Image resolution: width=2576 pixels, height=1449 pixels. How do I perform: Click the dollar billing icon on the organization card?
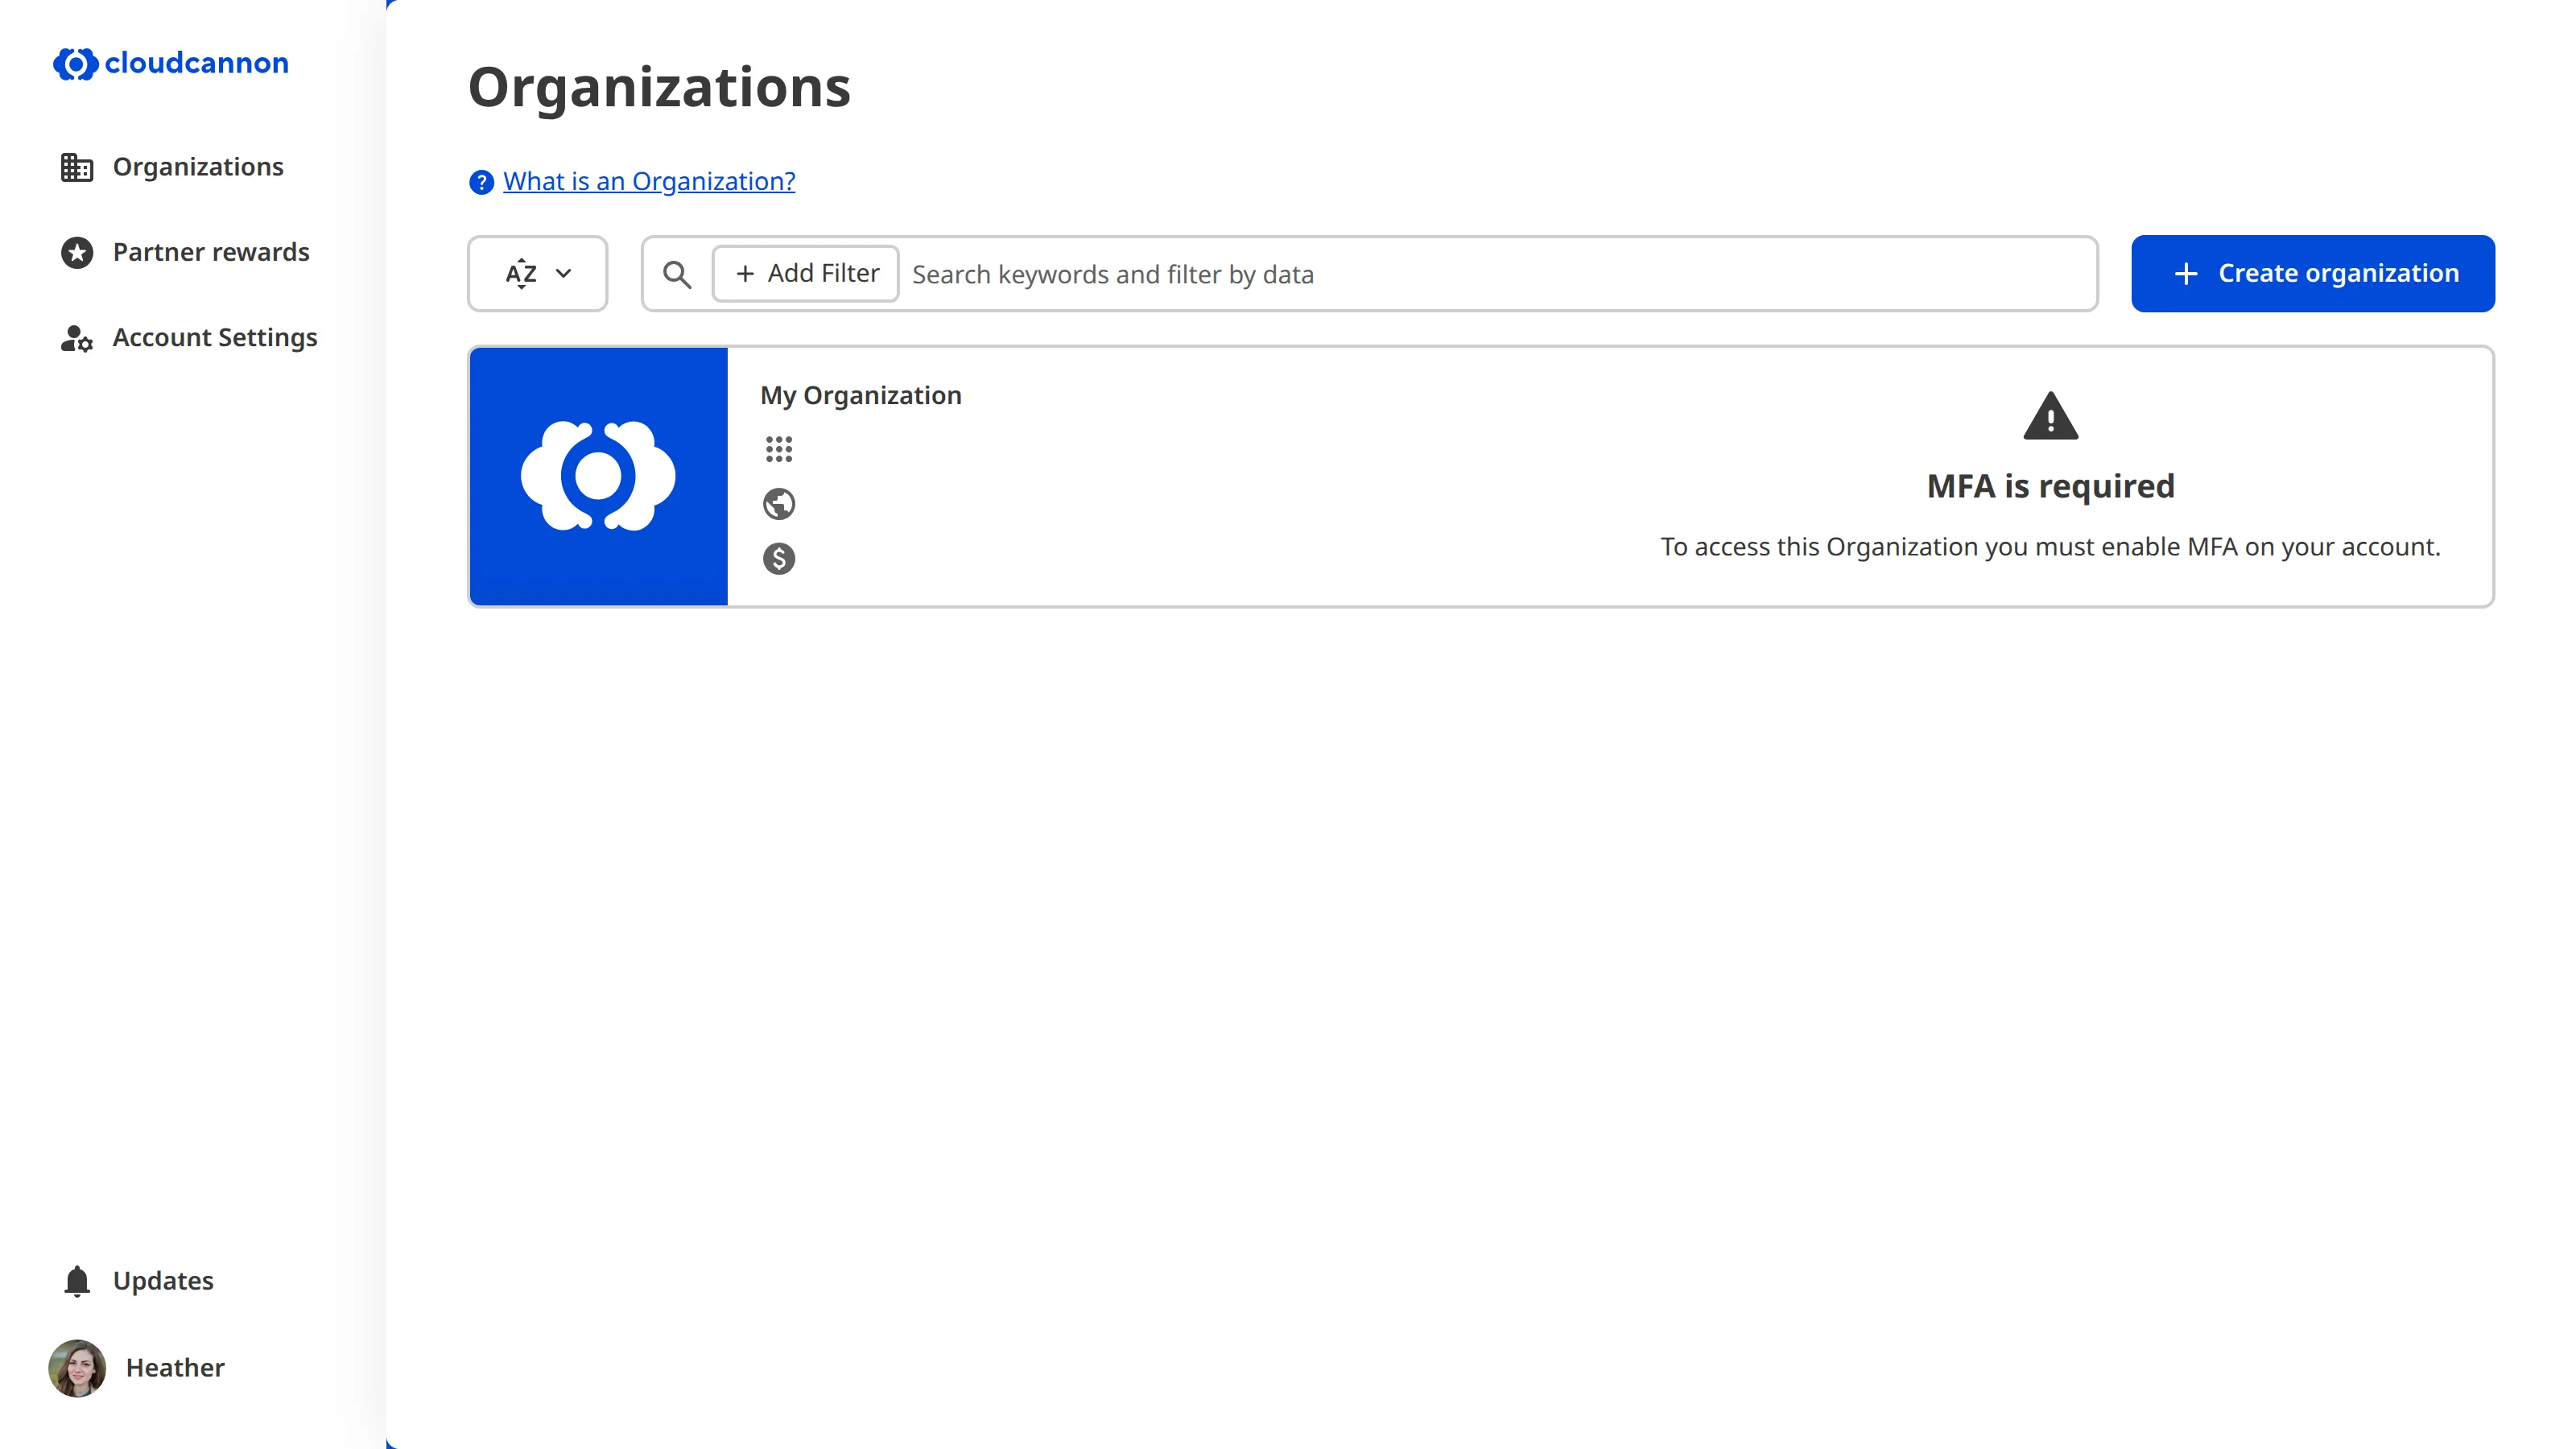pyautogui.click(x=778, y=559)
